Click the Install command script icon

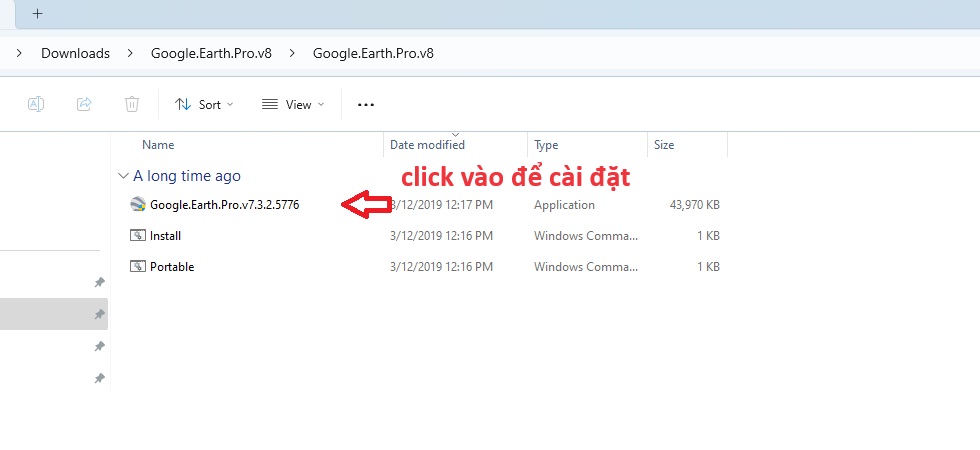[138, 236]
